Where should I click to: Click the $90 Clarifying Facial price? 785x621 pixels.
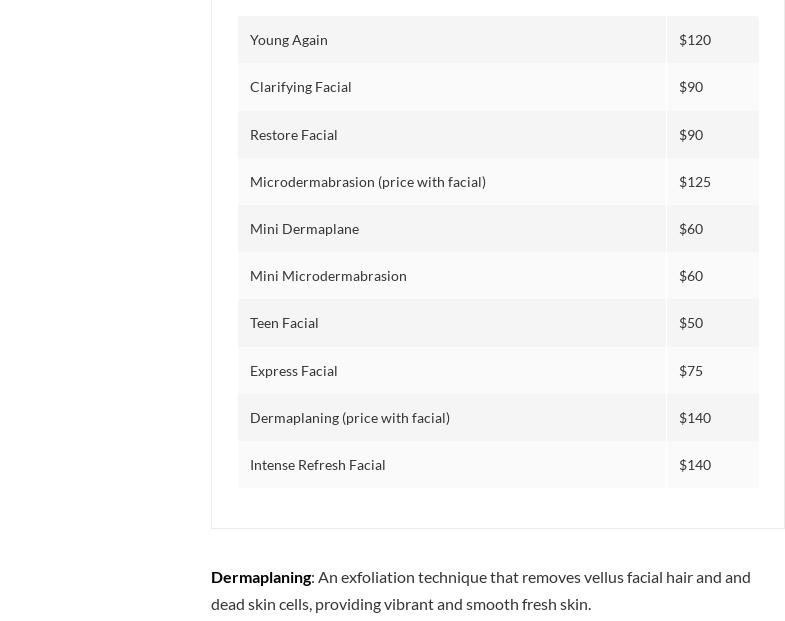[691, 87]
